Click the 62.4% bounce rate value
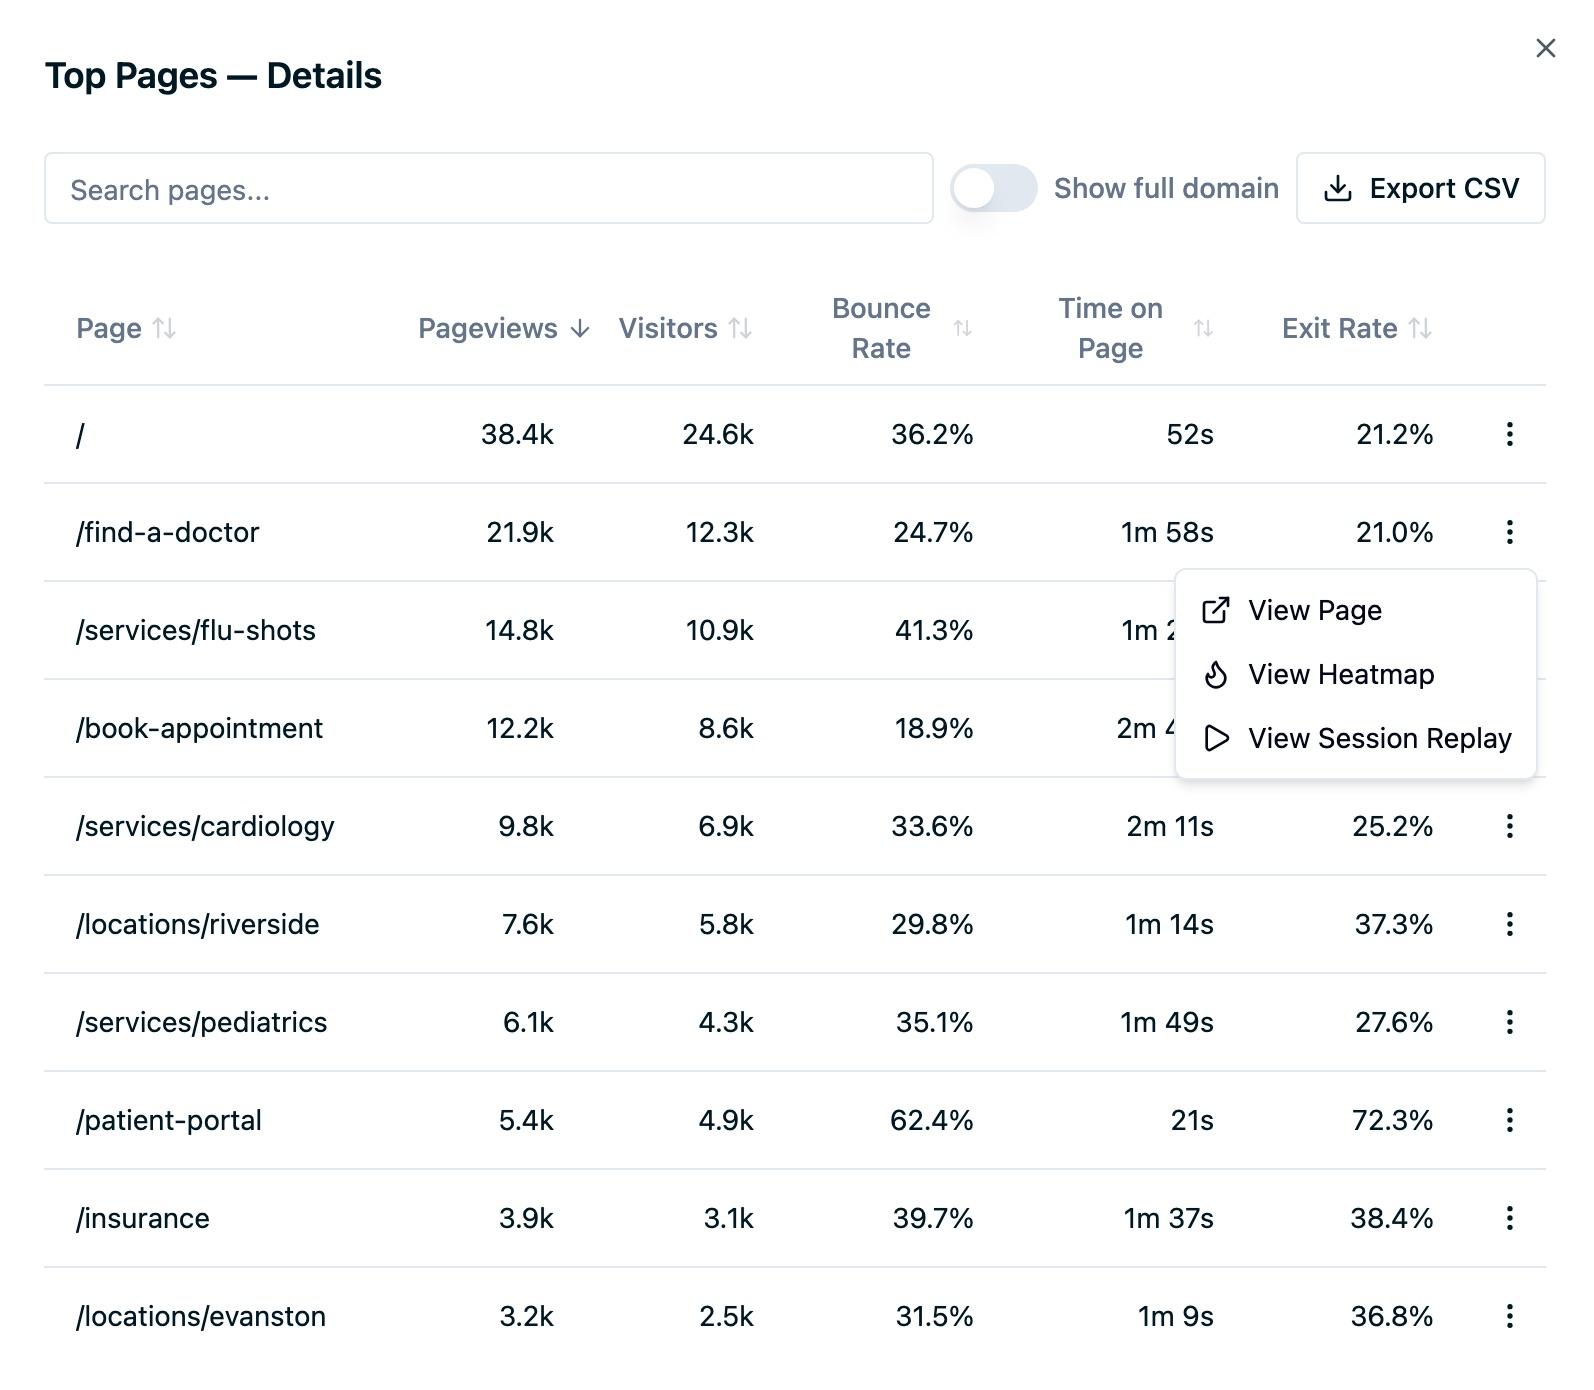The image size is (1594, 1390). coord(931,1120)
